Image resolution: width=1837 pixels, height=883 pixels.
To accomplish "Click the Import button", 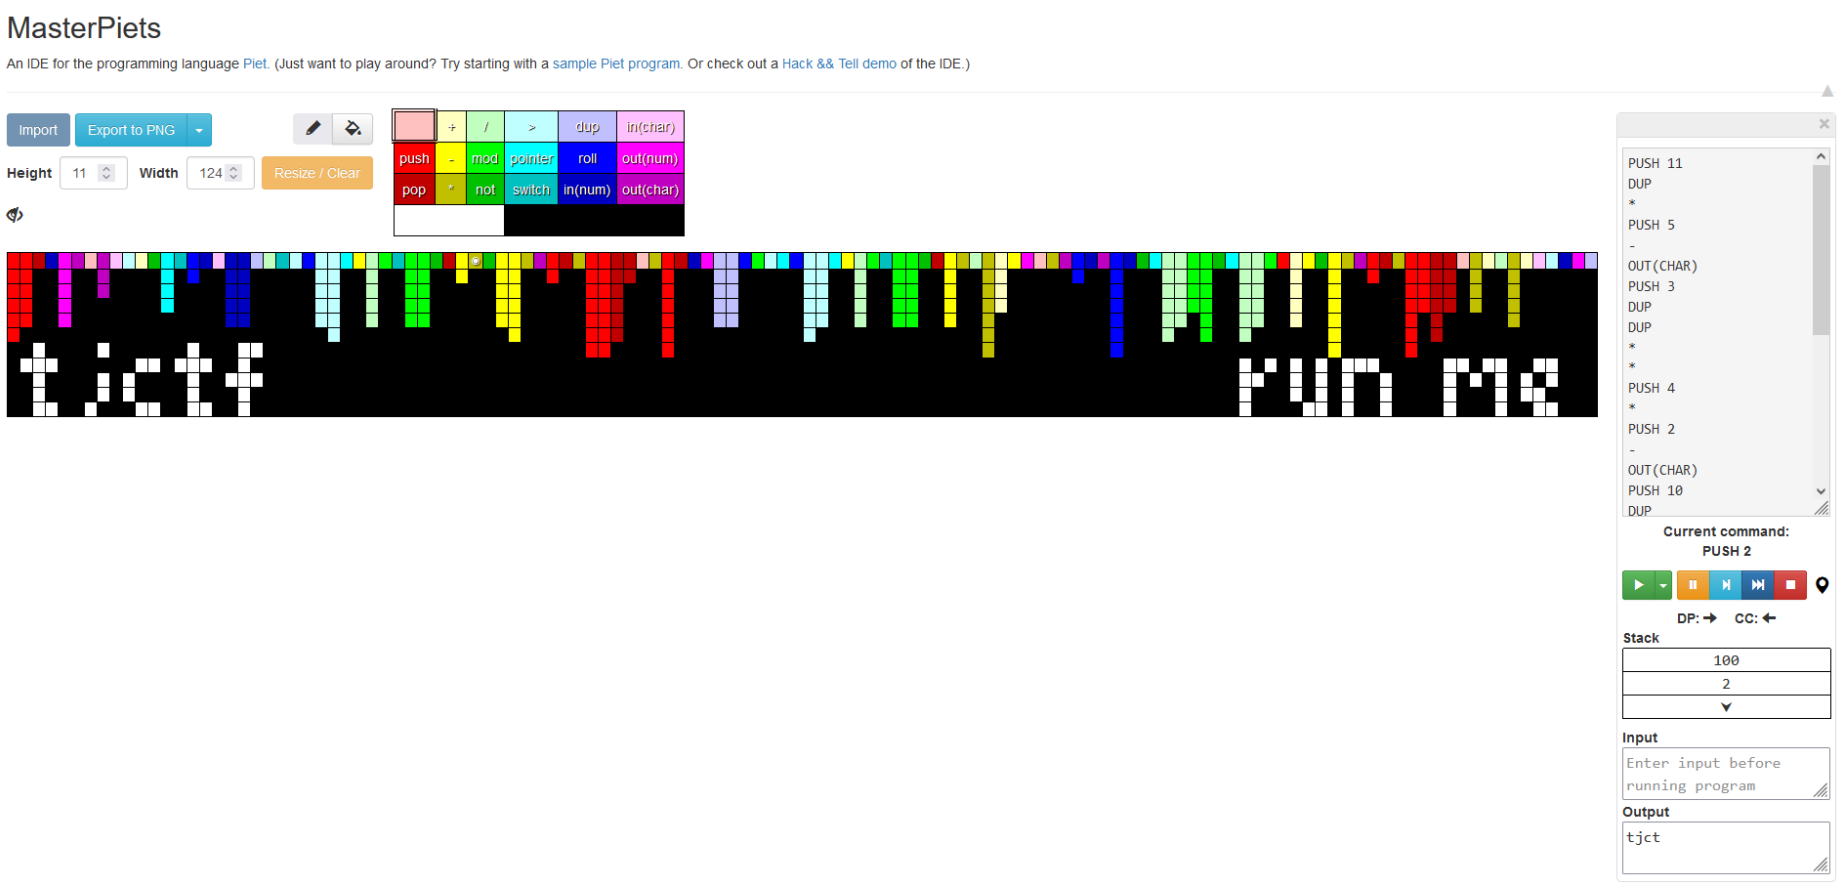I will [x=38, y=130].
